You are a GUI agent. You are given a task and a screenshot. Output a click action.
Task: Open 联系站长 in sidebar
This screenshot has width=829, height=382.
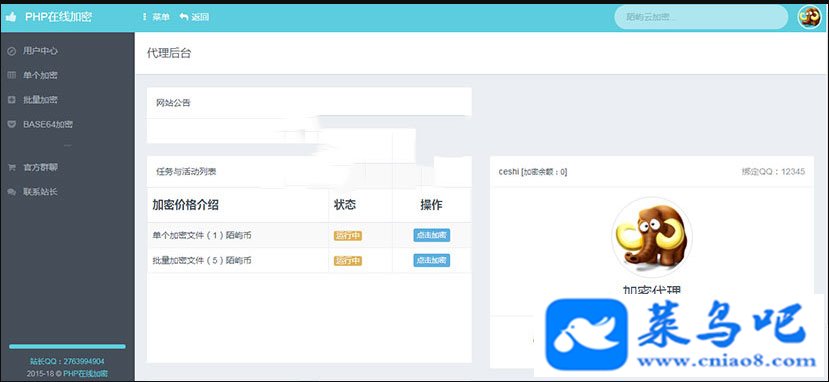point(40,192)
